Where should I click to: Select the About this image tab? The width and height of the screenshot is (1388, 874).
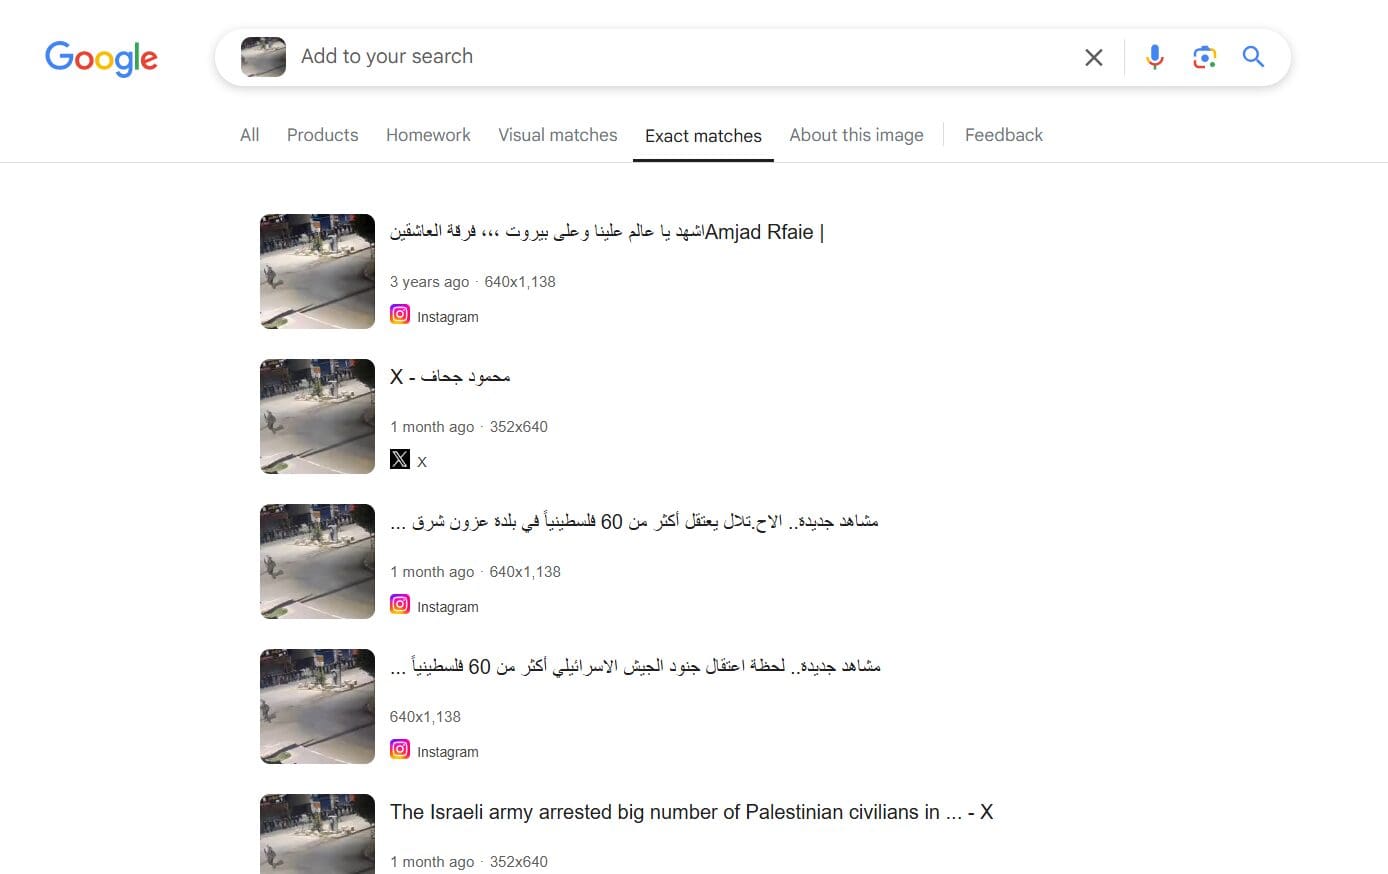[856, 135]
